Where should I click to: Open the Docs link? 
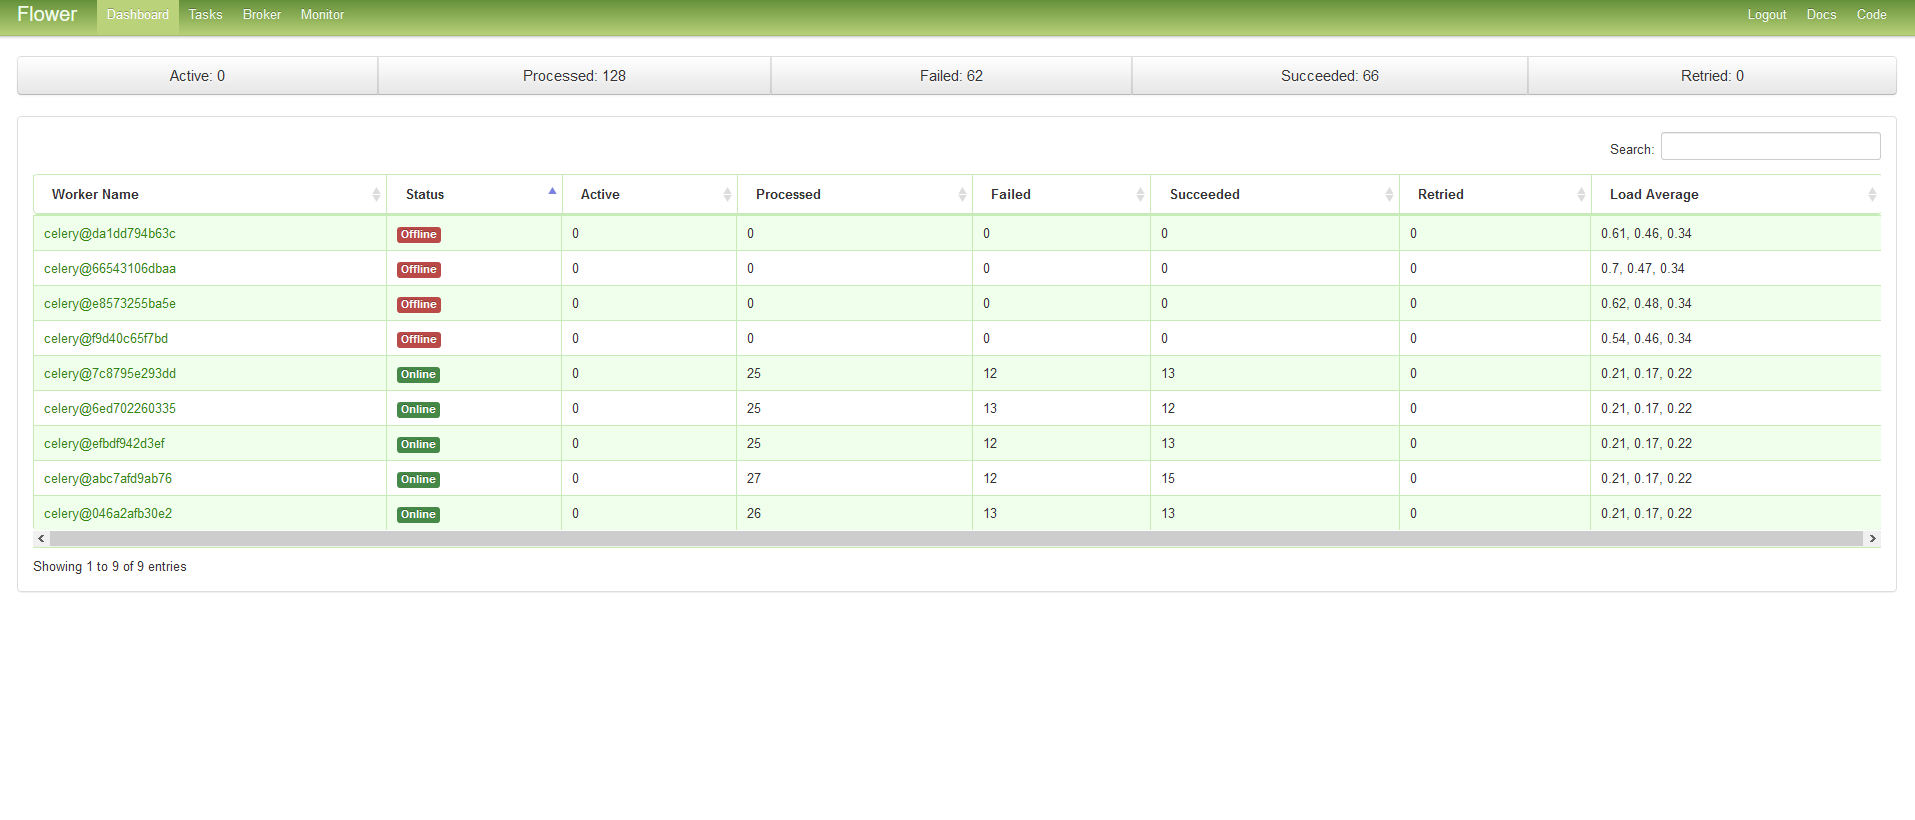pos(1821,15)
